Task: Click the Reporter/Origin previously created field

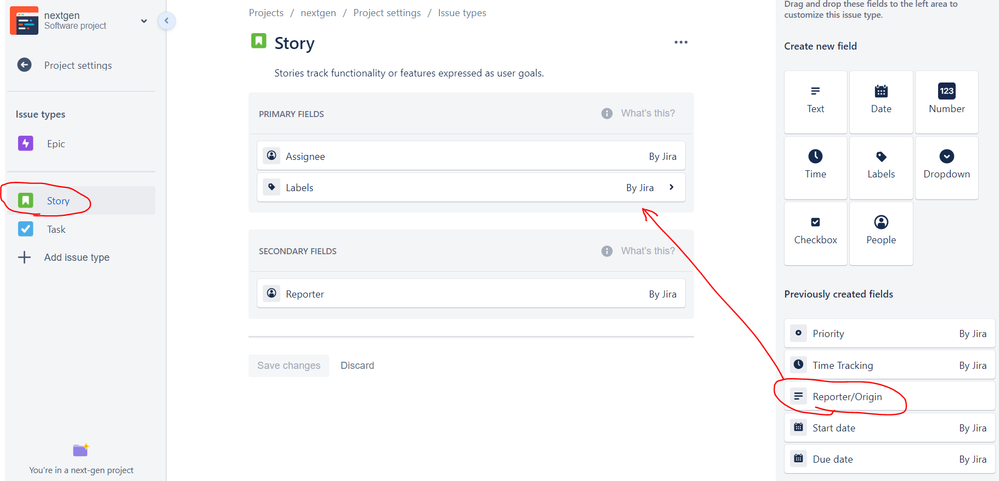Action: click(889, 396)
